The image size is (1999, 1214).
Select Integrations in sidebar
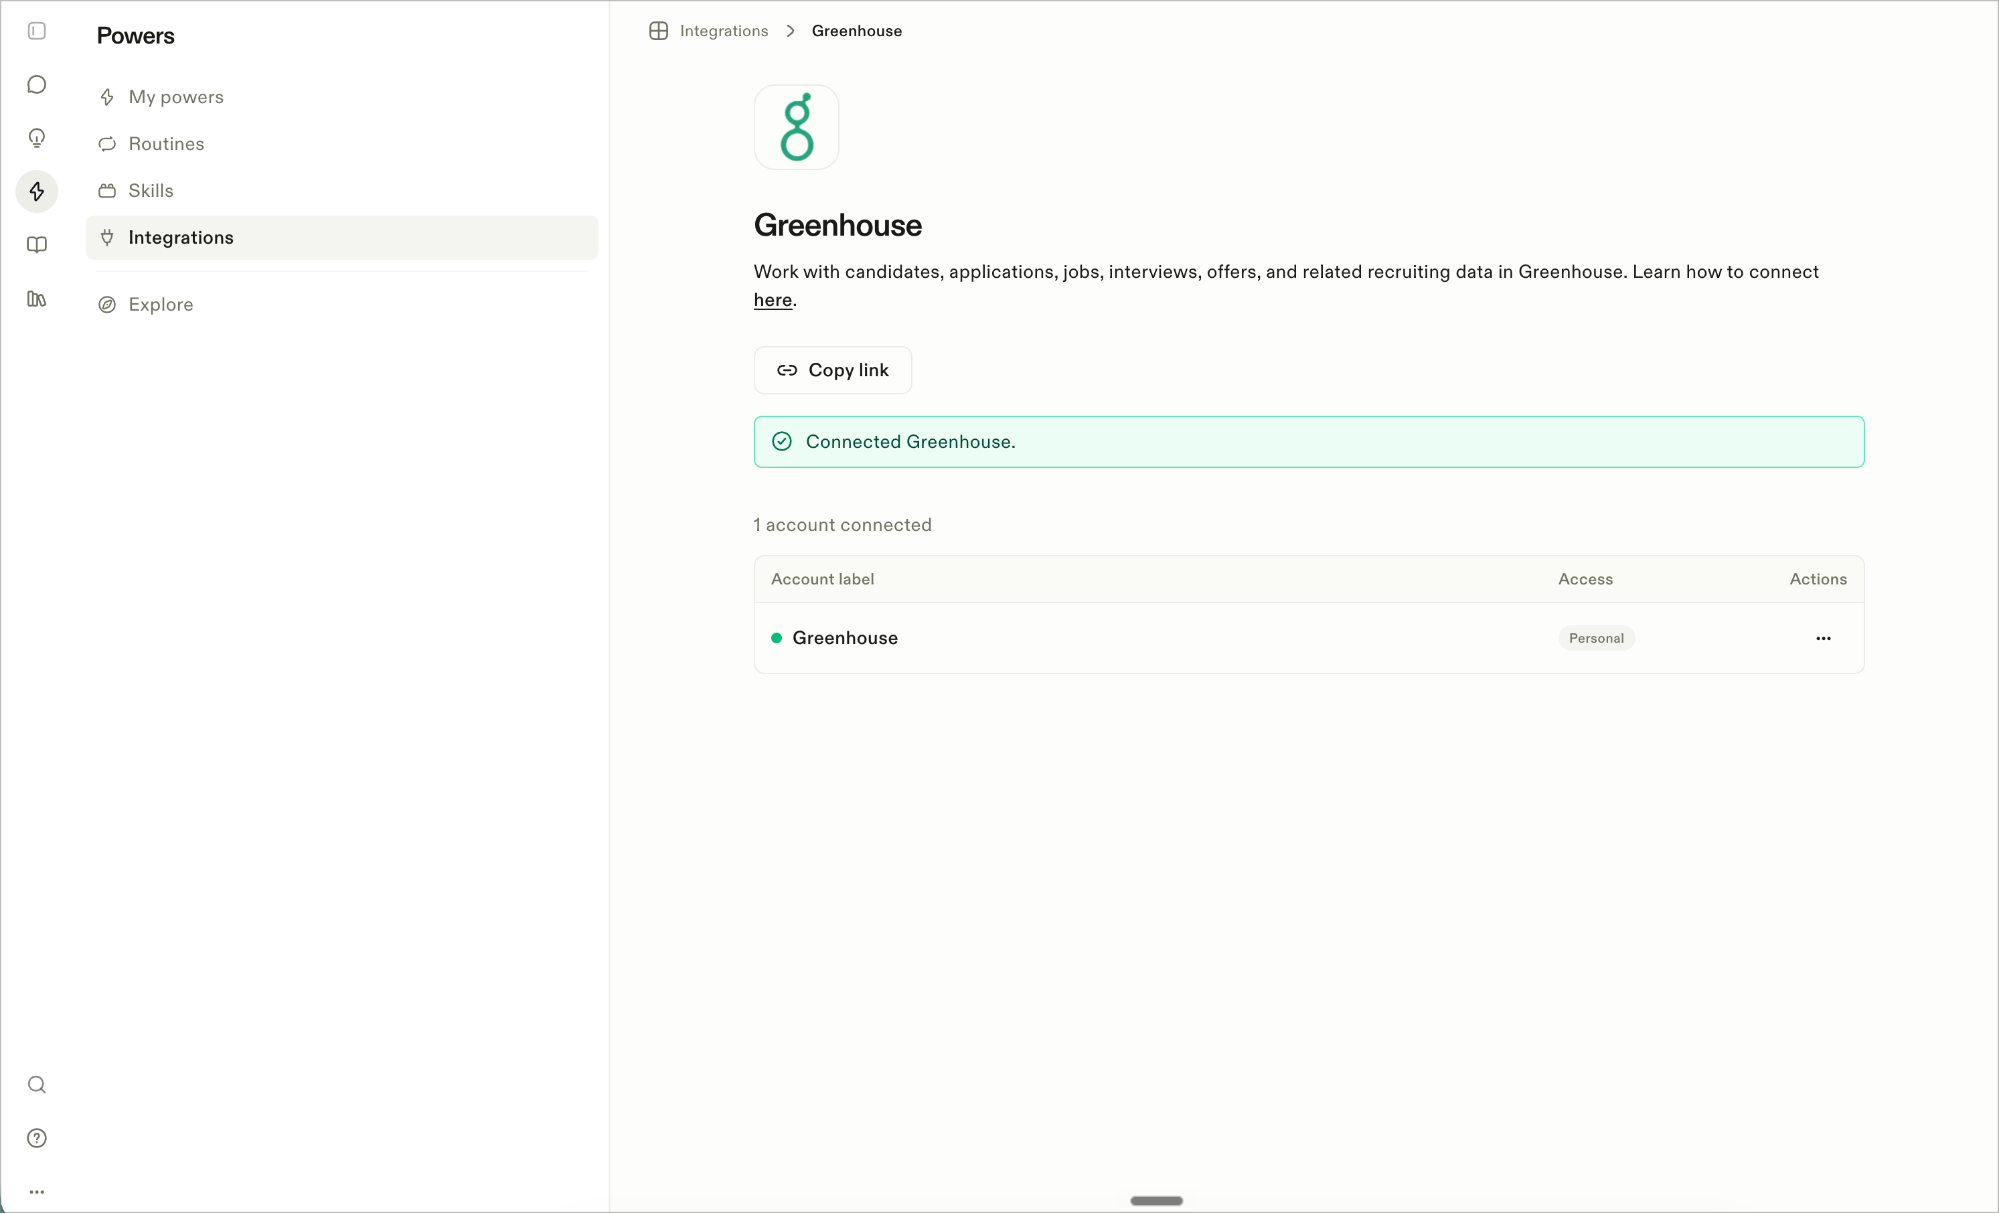(x=342, y=238)
